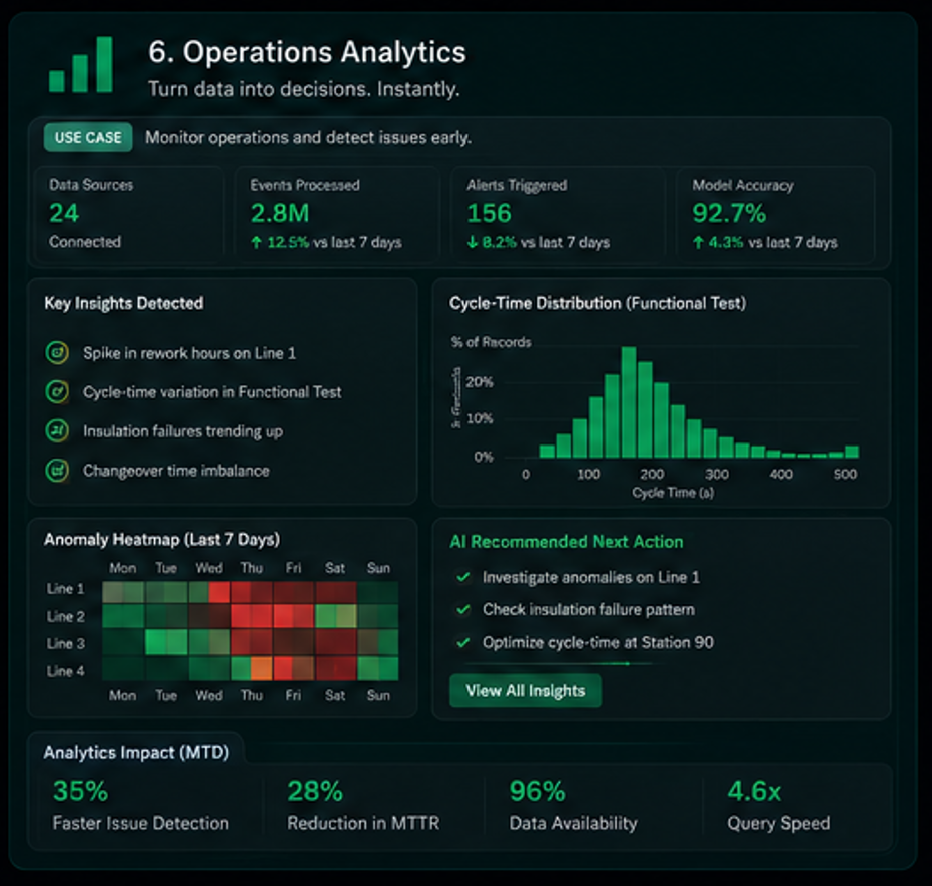Click 'Cycle-Time Distribution (Functional Test)' heading
932x886 pixels.
(597, 303)
